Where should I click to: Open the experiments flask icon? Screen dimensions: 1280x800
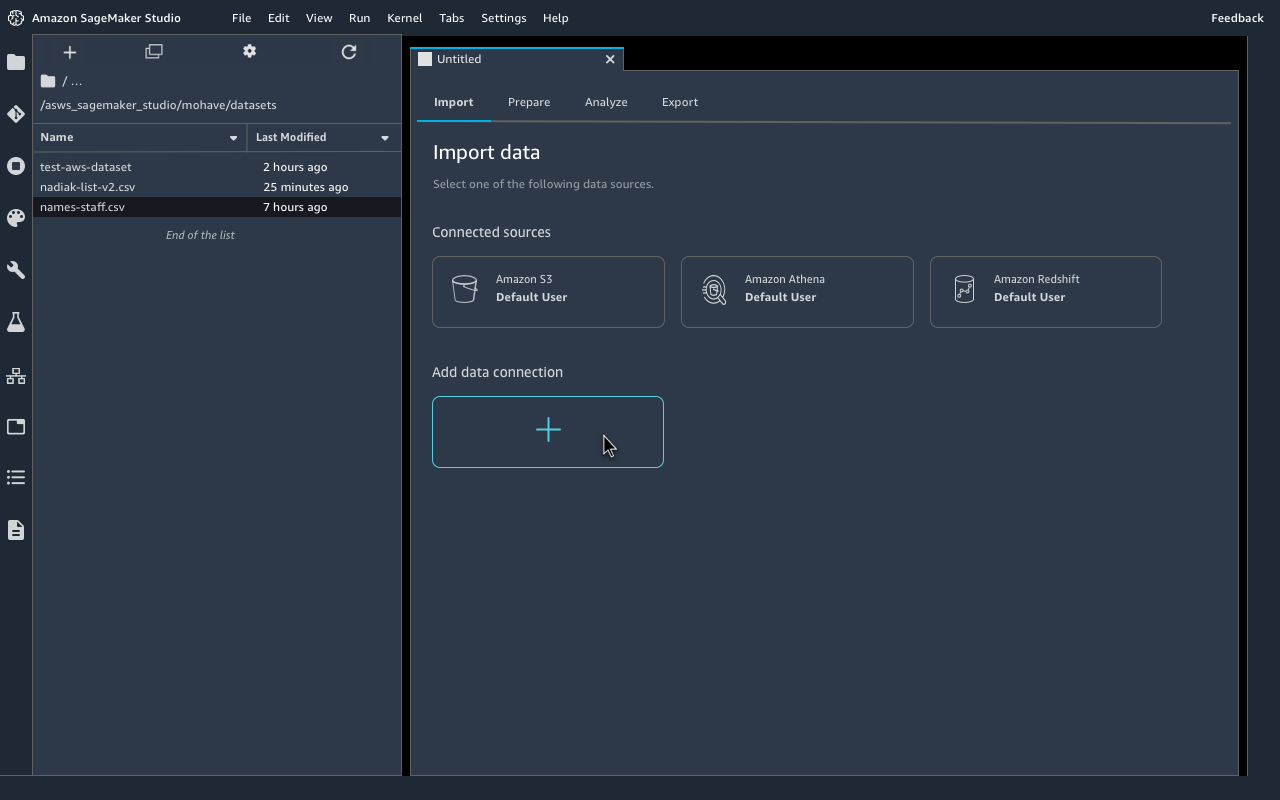coord(16,322)
